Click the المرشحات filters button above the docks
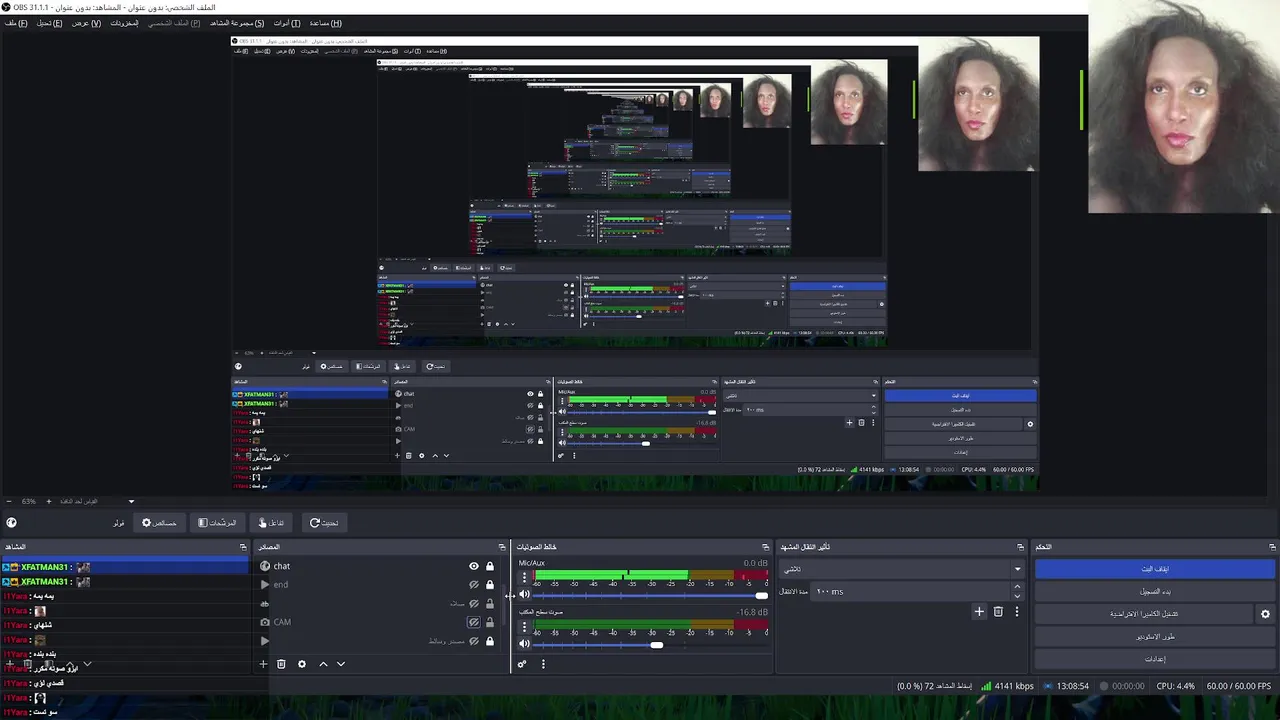 pyautogui.click(x=218, y=523)
